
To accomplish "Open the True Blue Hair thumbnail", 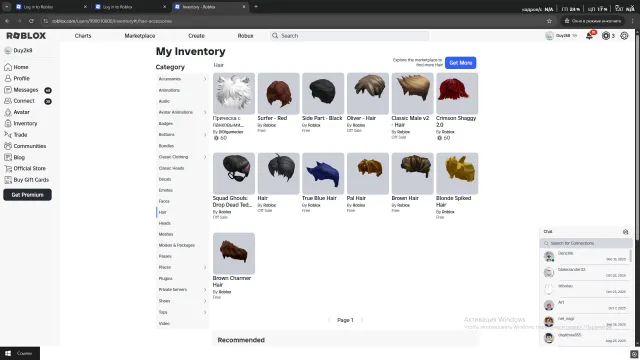I will 323,173.
